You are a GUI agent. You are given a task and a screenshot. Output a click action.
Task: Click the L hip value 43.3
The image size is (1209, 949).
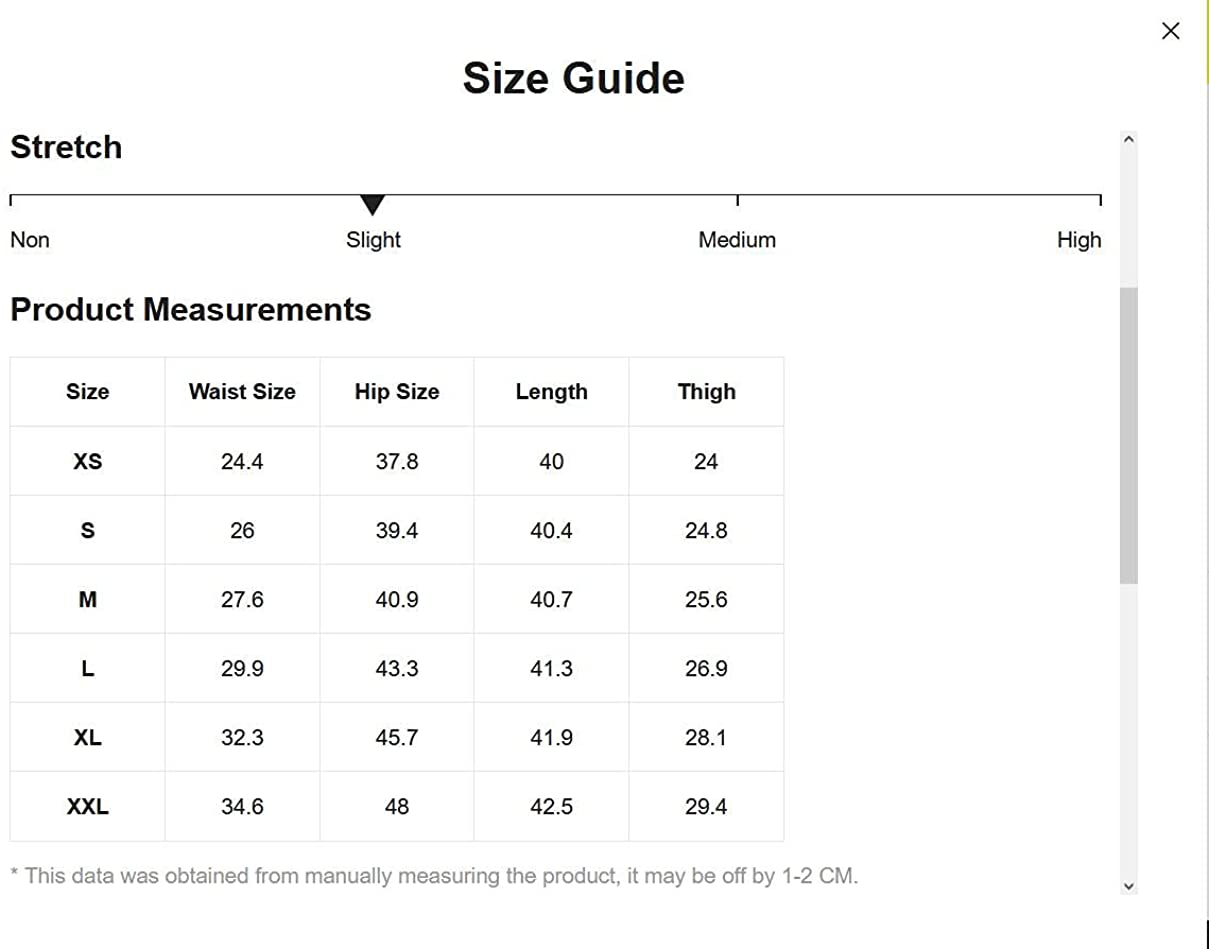click(397, 668)
